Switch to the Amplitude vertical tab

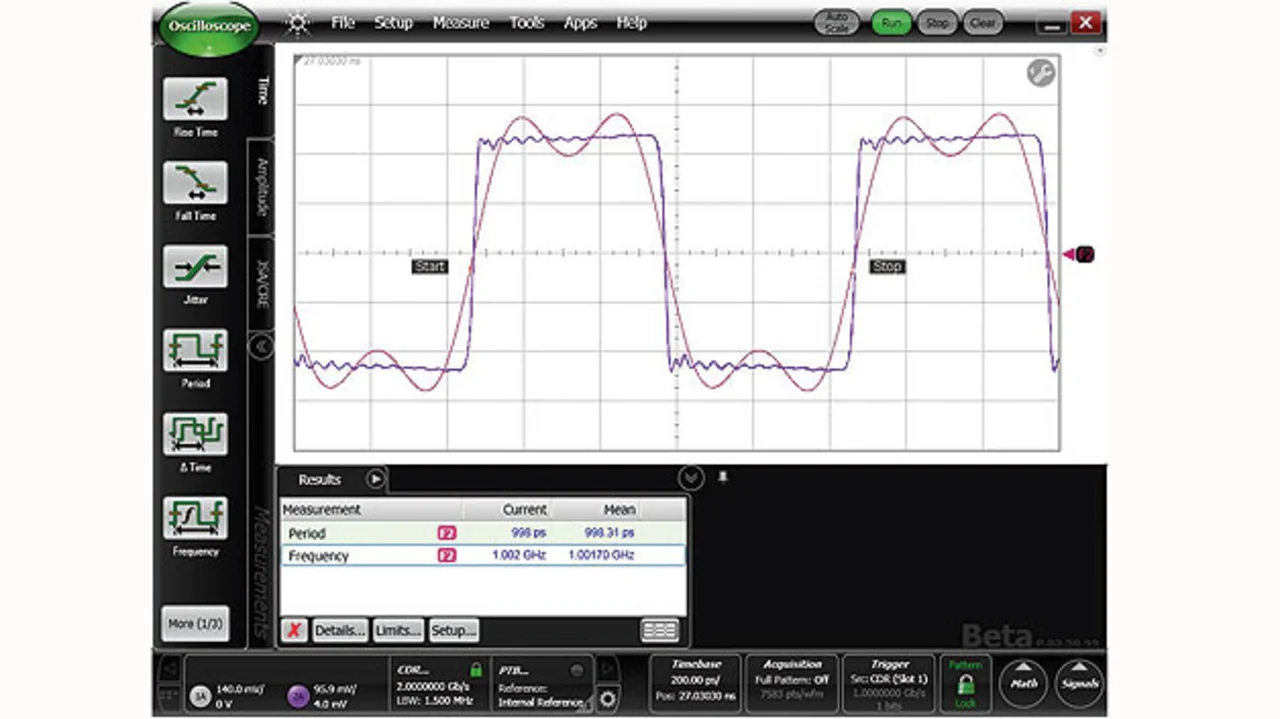click(263, 187)
